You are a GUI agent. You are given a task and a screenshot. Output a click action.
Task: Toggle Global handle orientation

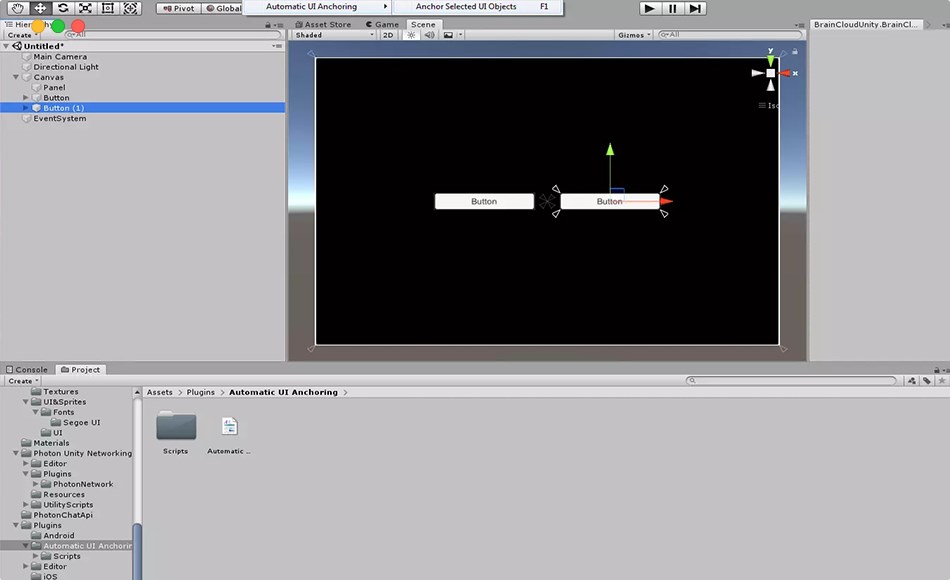pyautogui.click(x=225, y=8)
